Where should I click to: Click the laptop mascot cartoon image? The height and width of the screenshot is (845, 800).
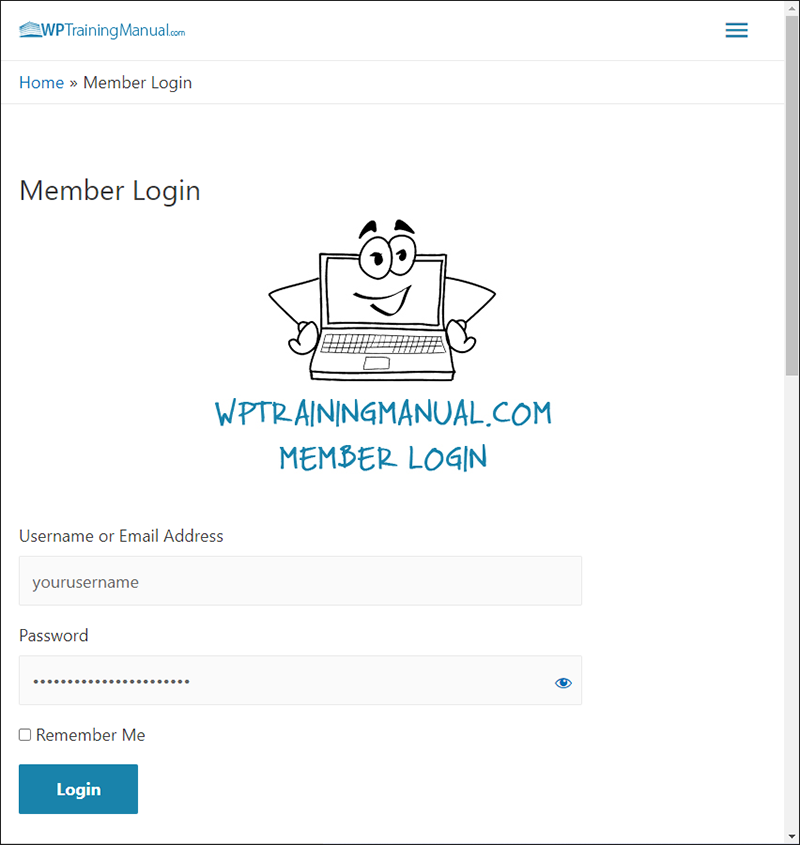[382, 300]
